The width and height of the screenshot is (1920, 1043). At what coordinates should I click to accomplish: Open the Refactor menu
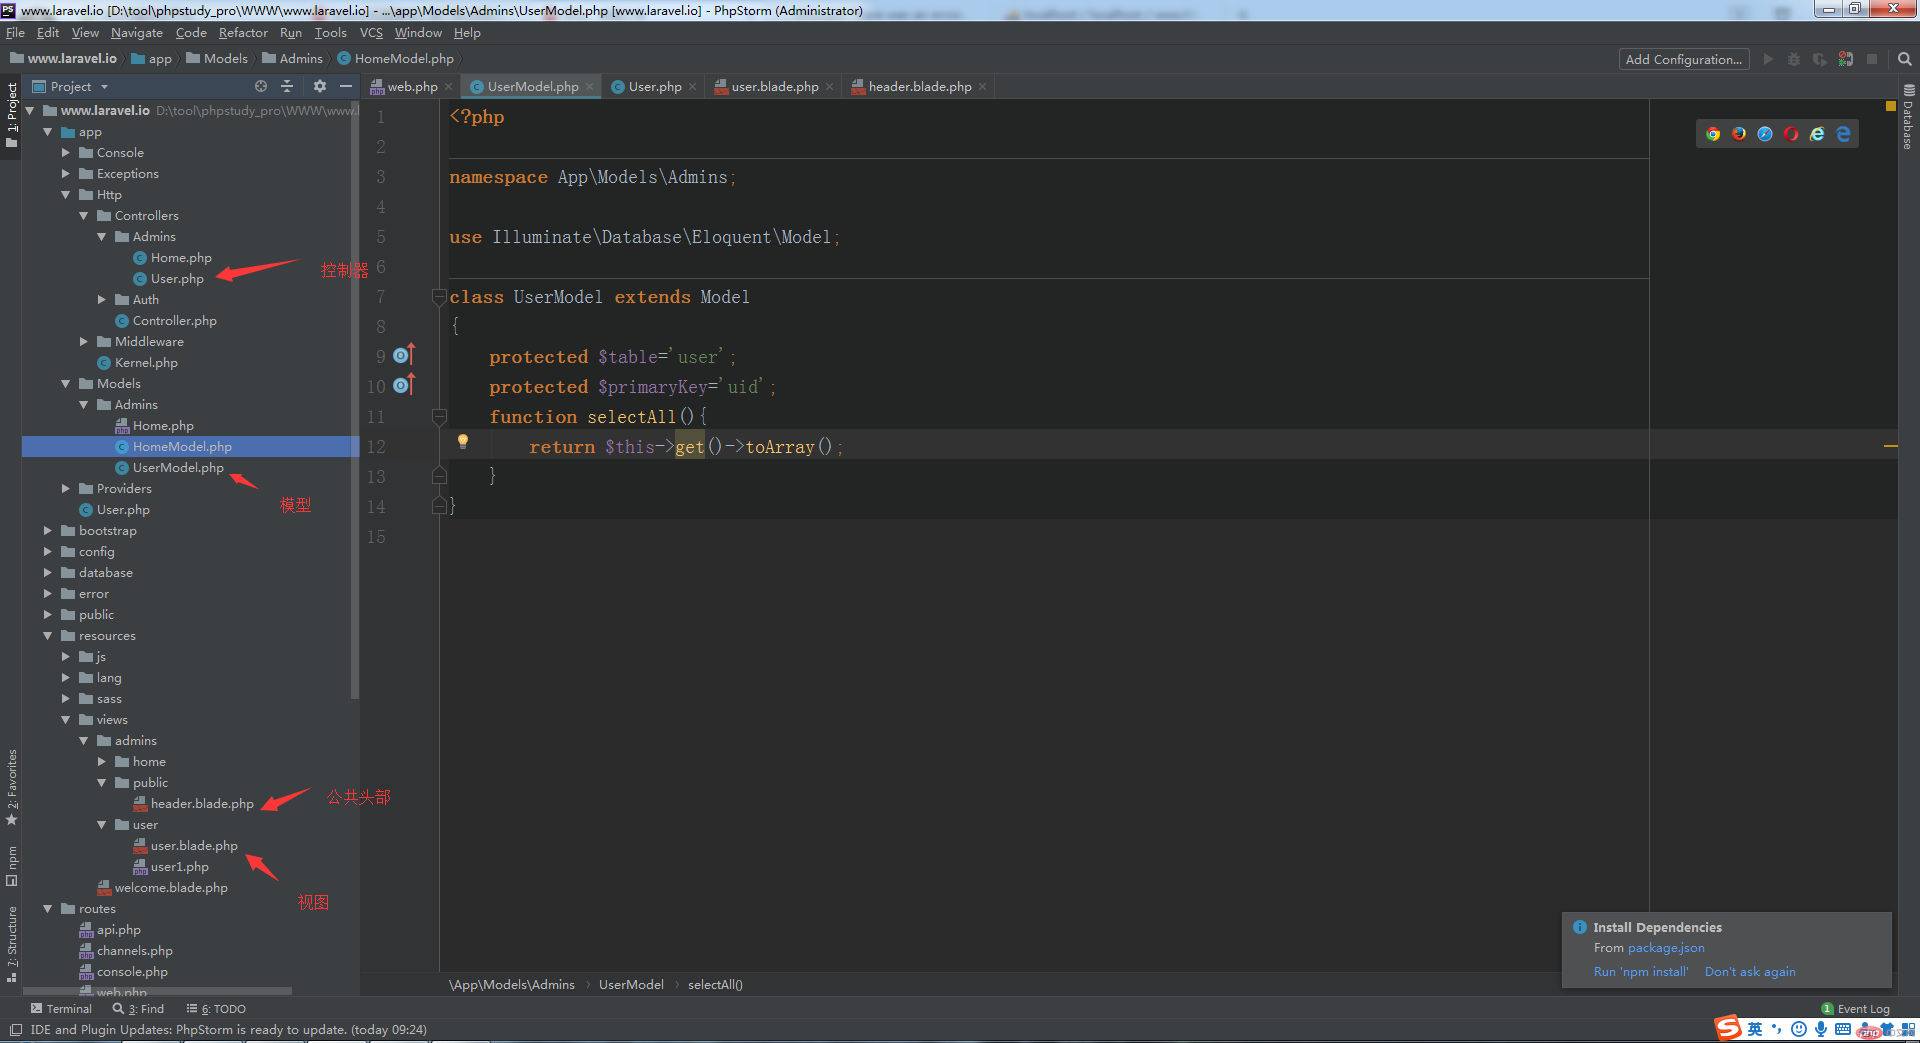(243, 33)
